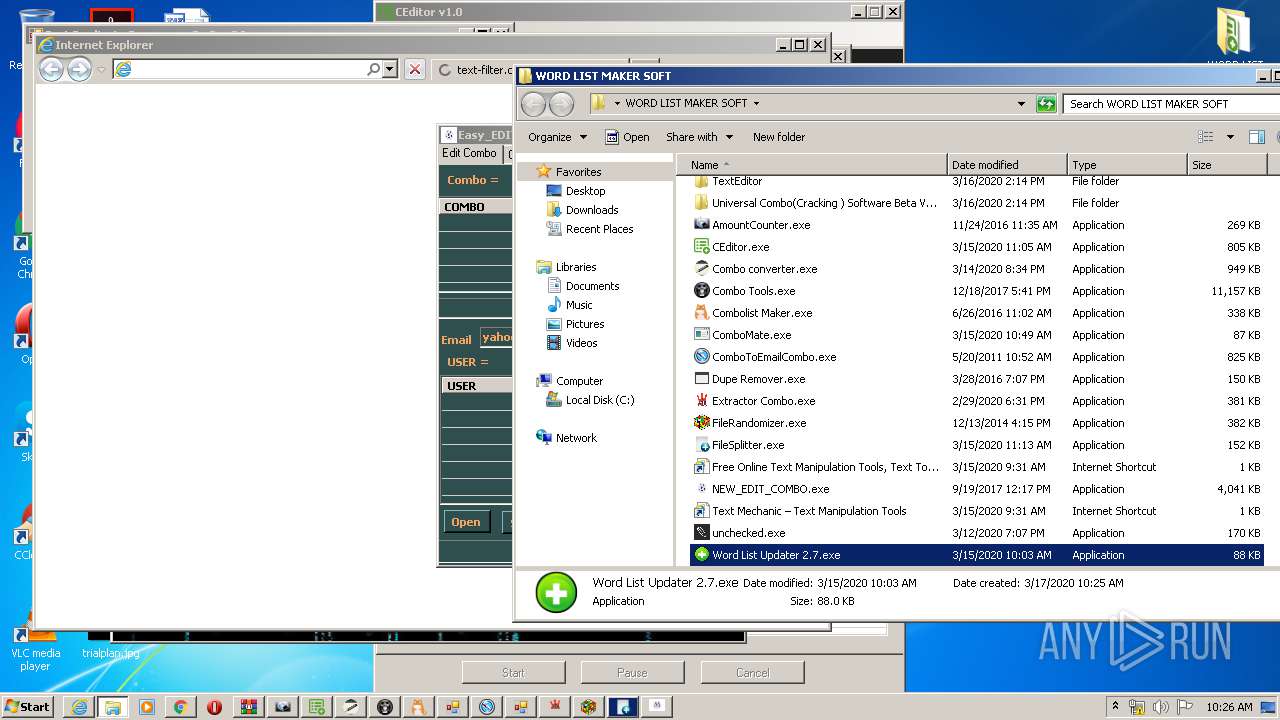This screenshot has height=720, width=1280.
Task: Expand WORD LIST MAKER SOFT breadcrumb arrow
Action: click(x=756, y=104)
